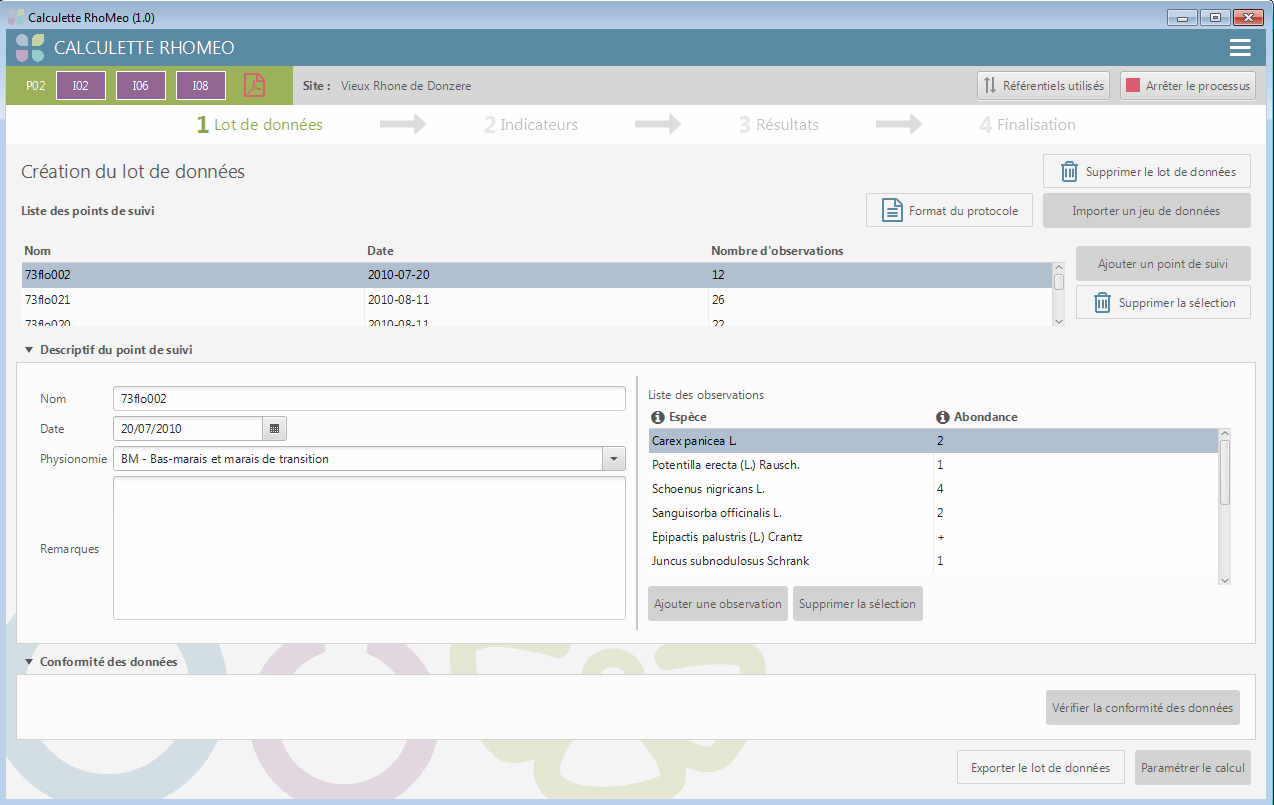Go to step 1 Lot de données
Viewport: 1274px width, 805px height.
tap(260, 125)
